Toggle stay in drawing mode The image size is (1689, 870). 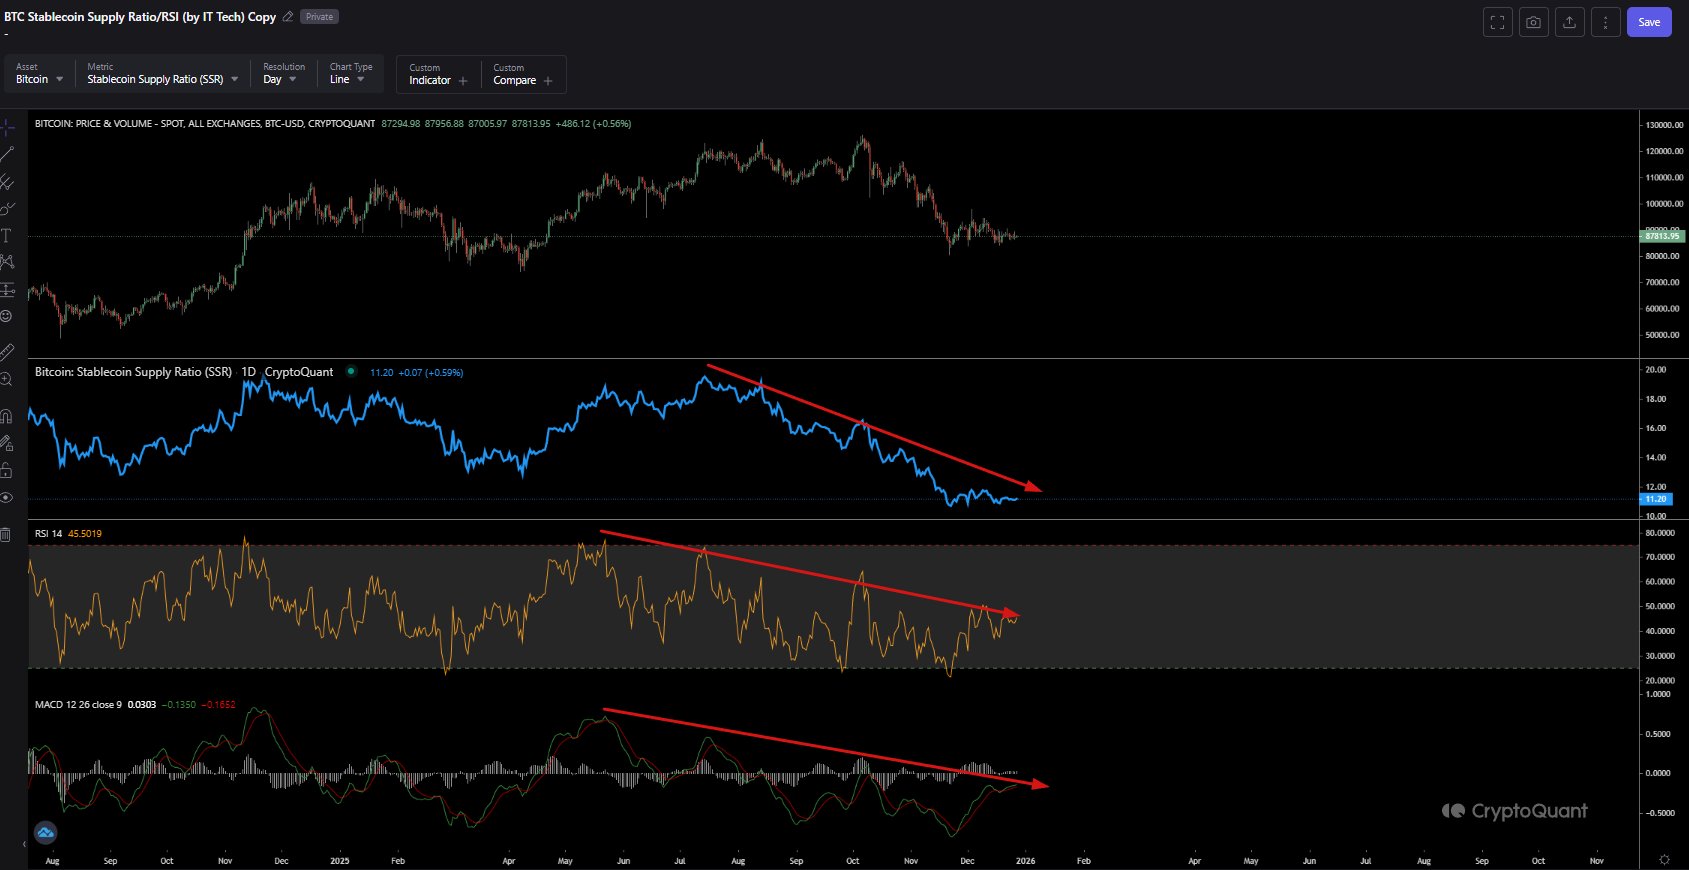point(7,443)
